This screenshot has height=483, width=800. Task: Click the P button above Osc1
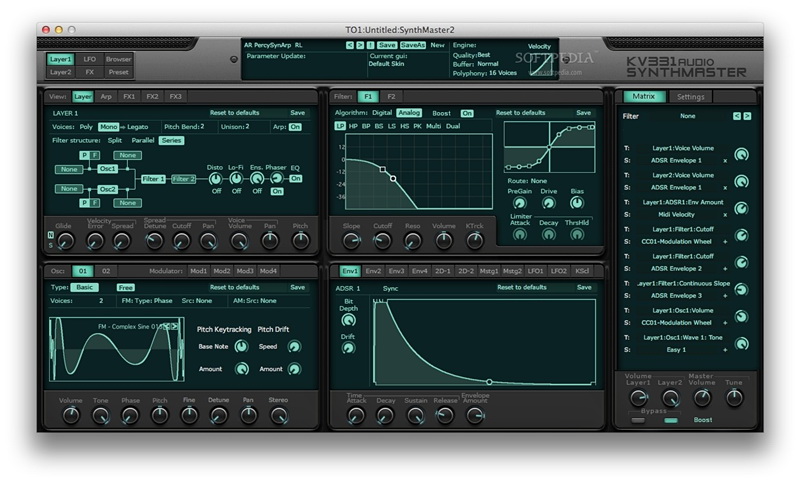(x=84, y=155)
